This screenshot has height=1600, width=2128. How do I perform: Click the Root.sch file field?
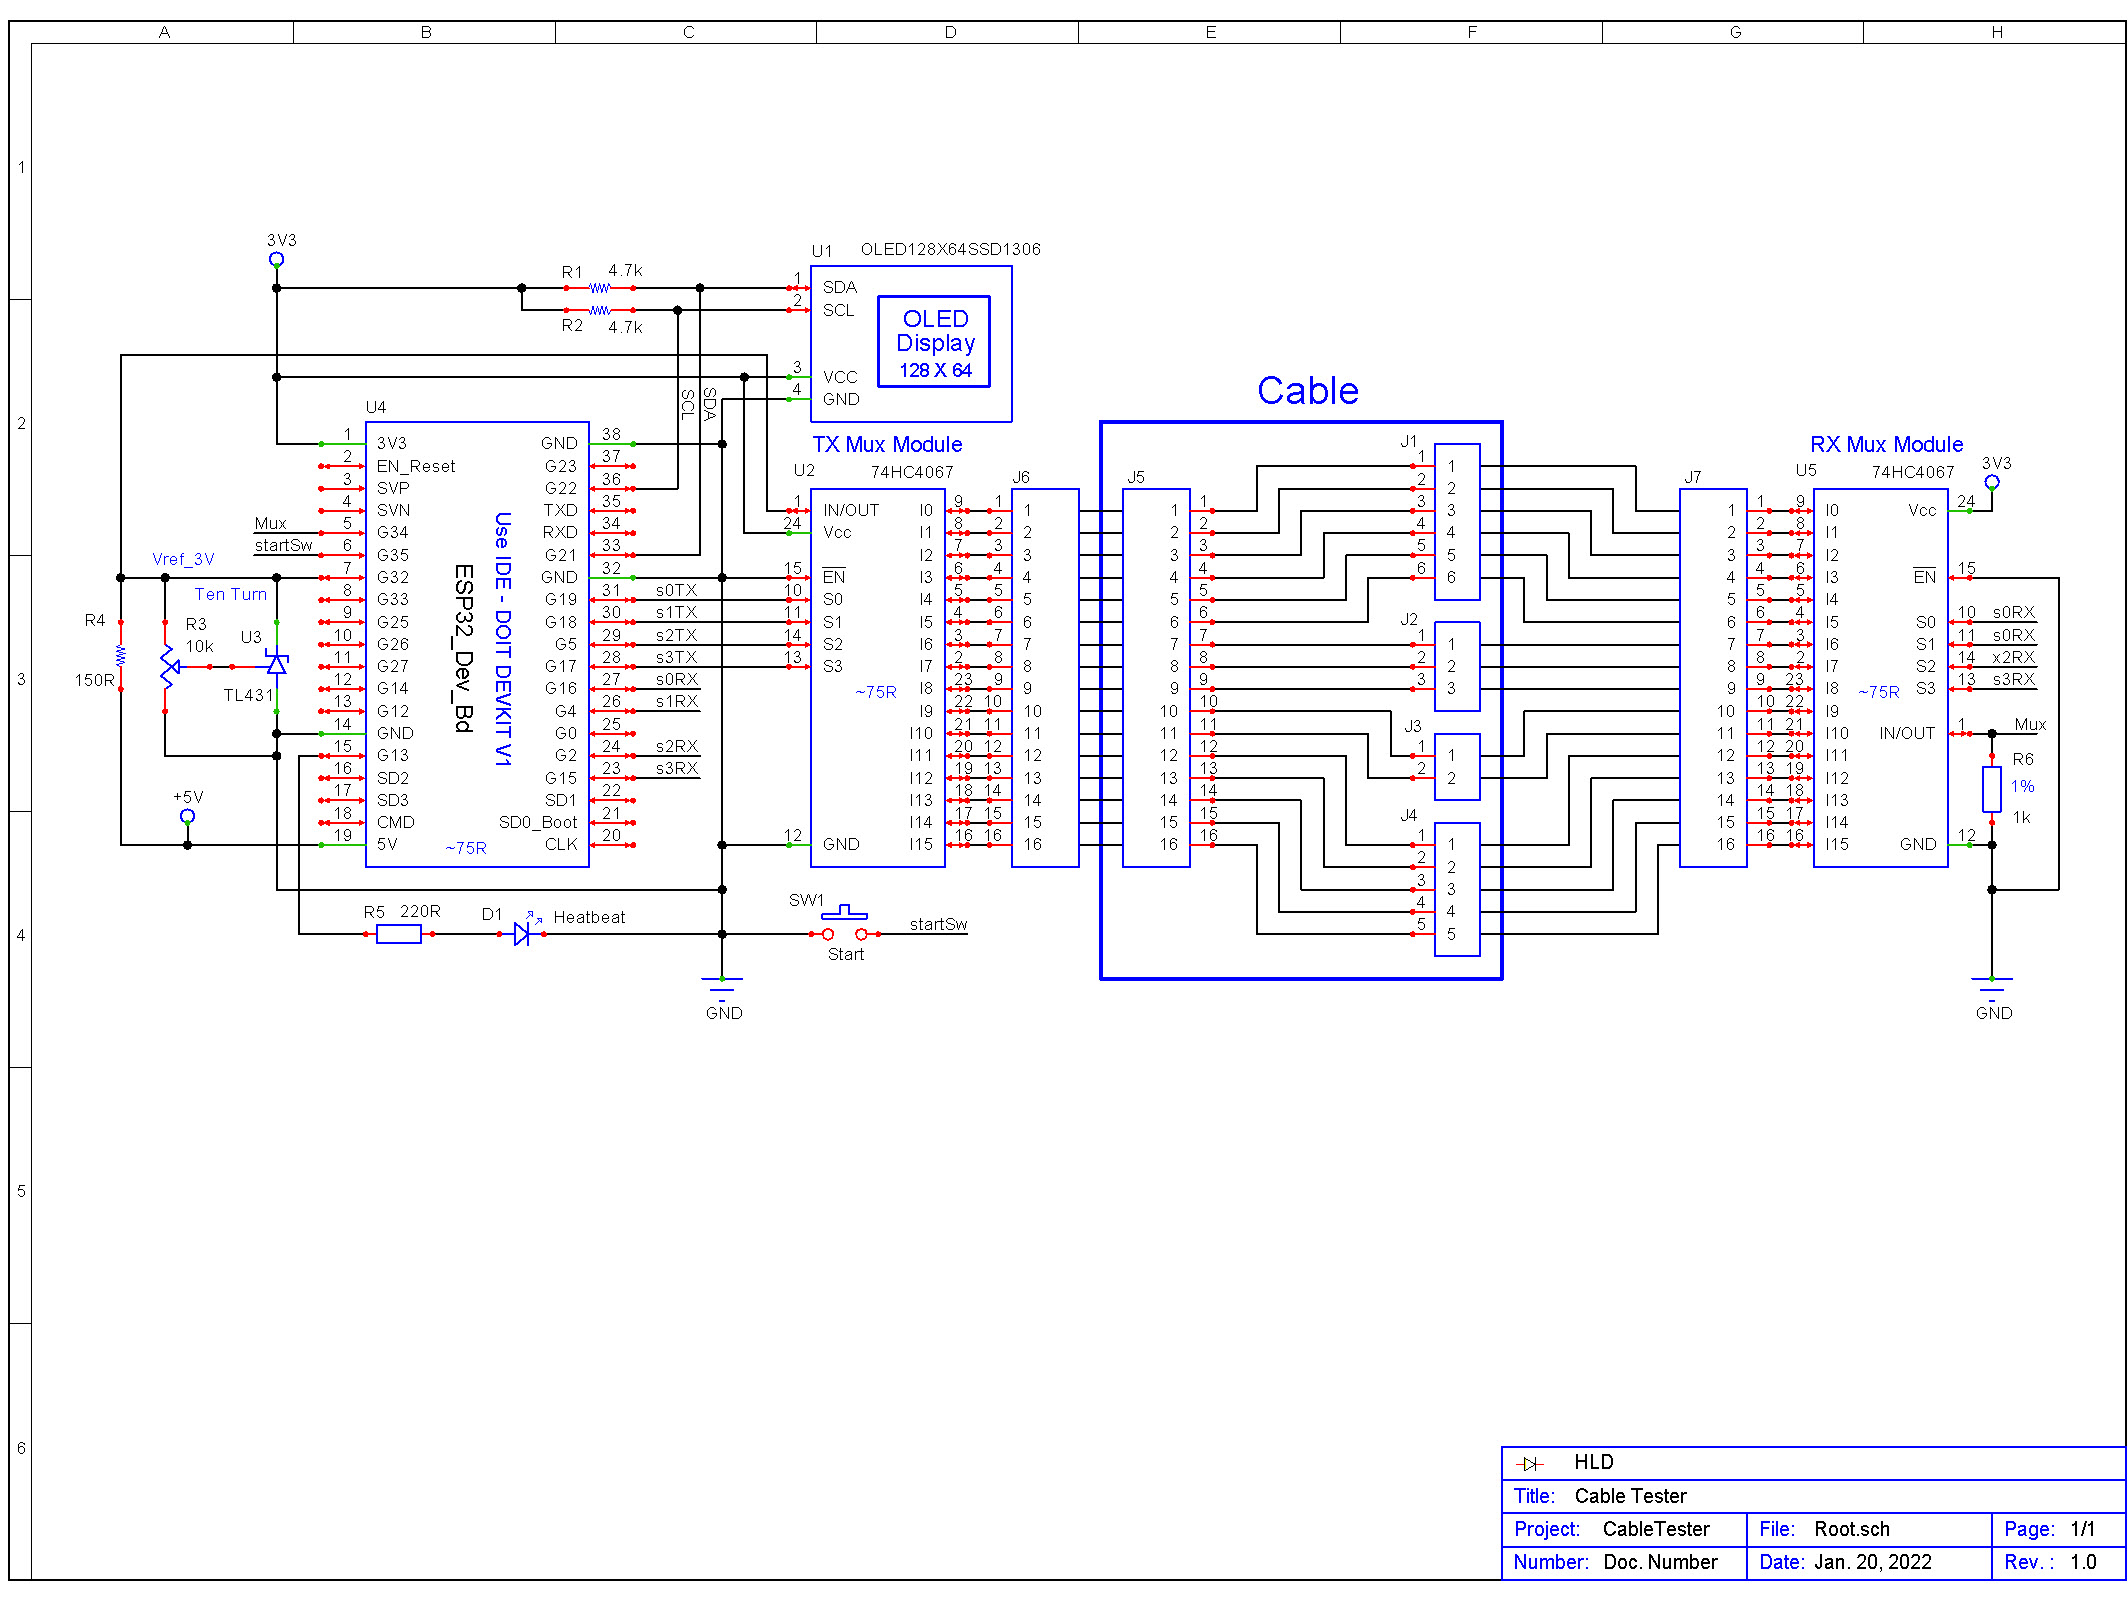[x=1852, y=1529]
